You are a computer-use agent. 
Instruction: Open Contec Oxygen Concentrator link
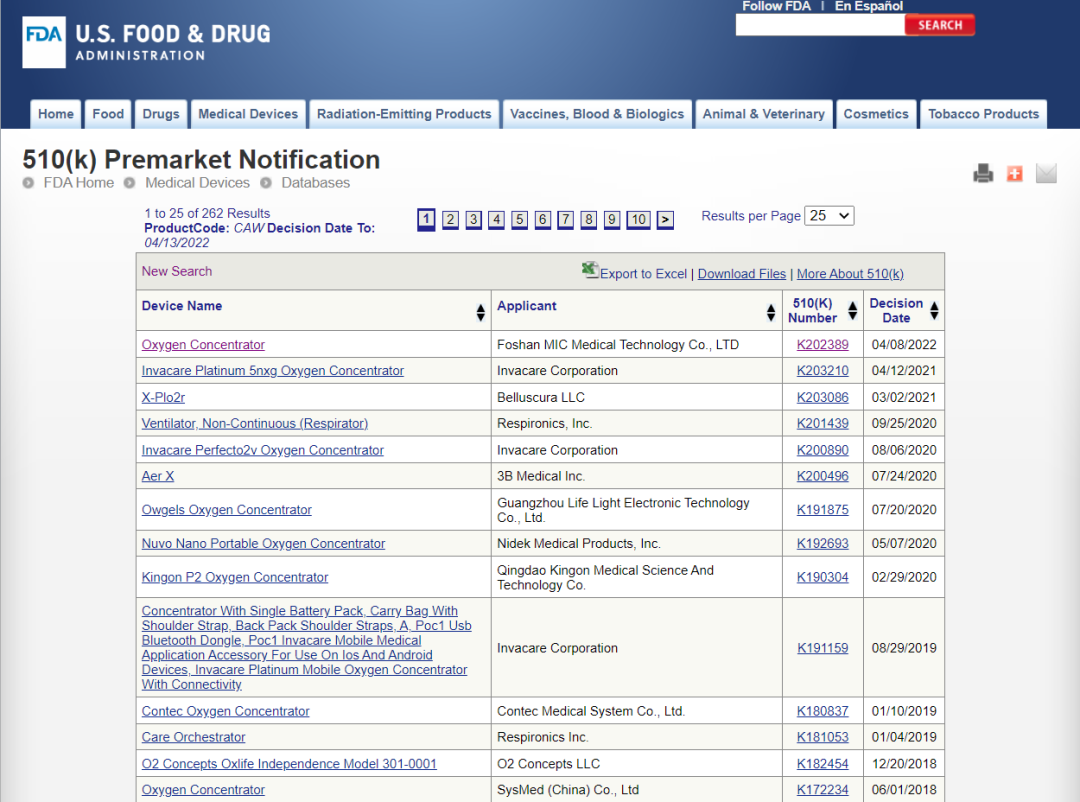pos(225,711)
